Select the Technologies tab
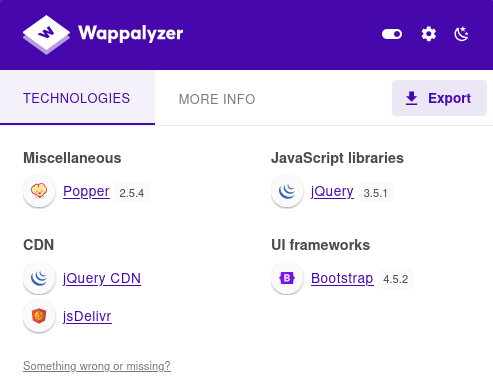Viewport: 493px width, 386px height. (x=77, y=98)
